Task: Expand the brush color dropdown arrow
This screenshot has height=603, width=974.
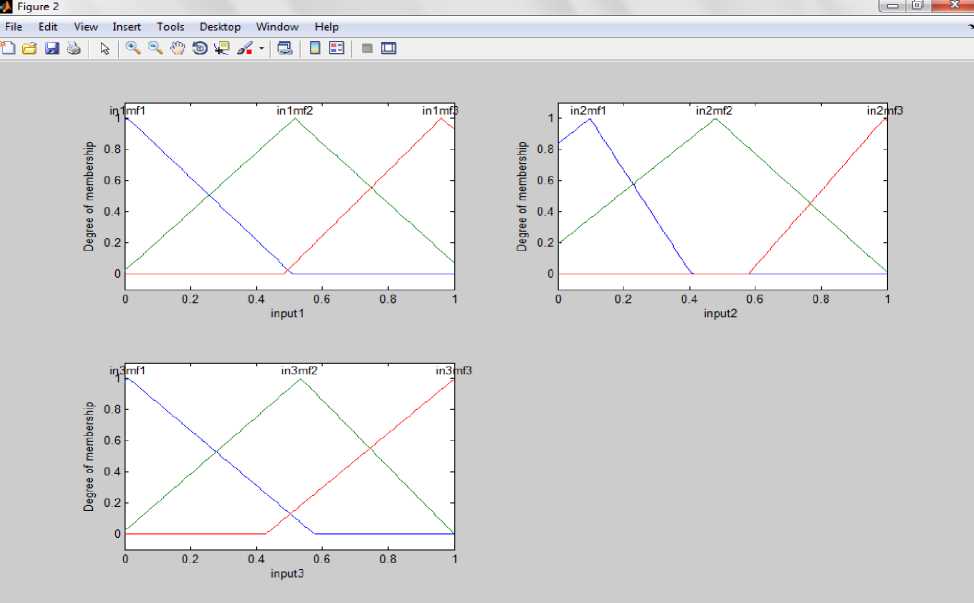Action: (261, 48)
